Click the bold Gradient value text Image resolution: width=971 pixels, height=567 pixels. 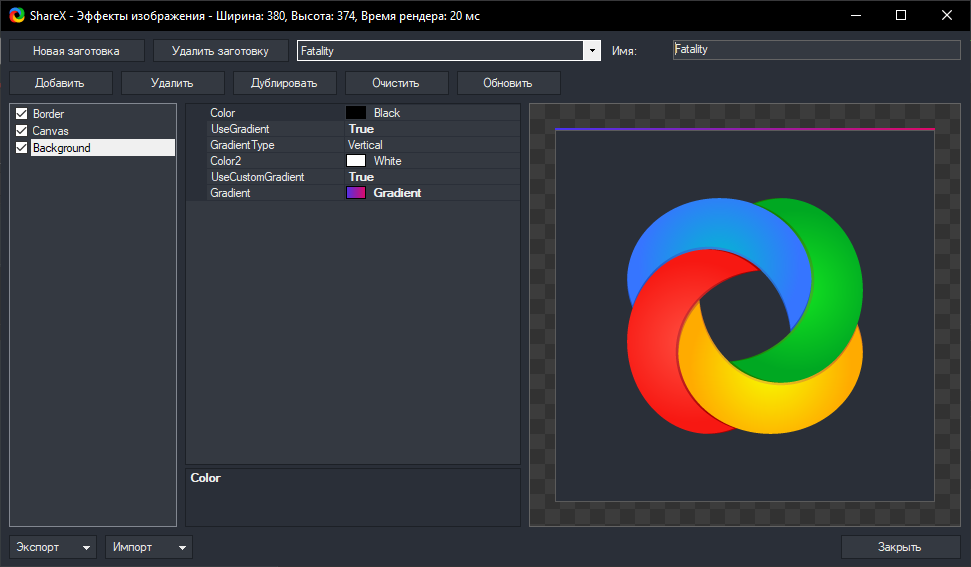coord(398,193)
